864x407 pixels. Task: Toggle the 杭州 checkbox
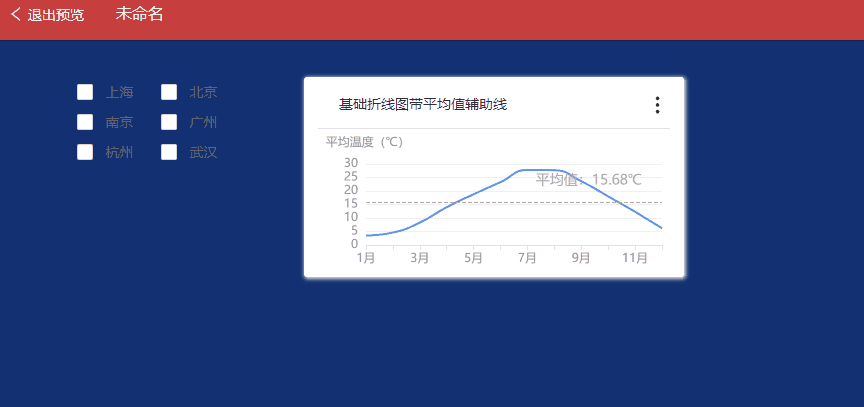(x=85, y=153)
